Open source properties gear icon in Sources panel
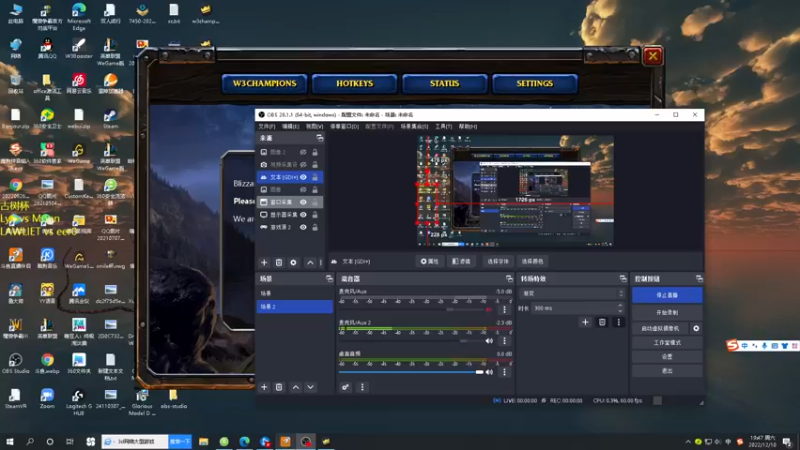Screen dimensions: 800x450 click(293, 262)
